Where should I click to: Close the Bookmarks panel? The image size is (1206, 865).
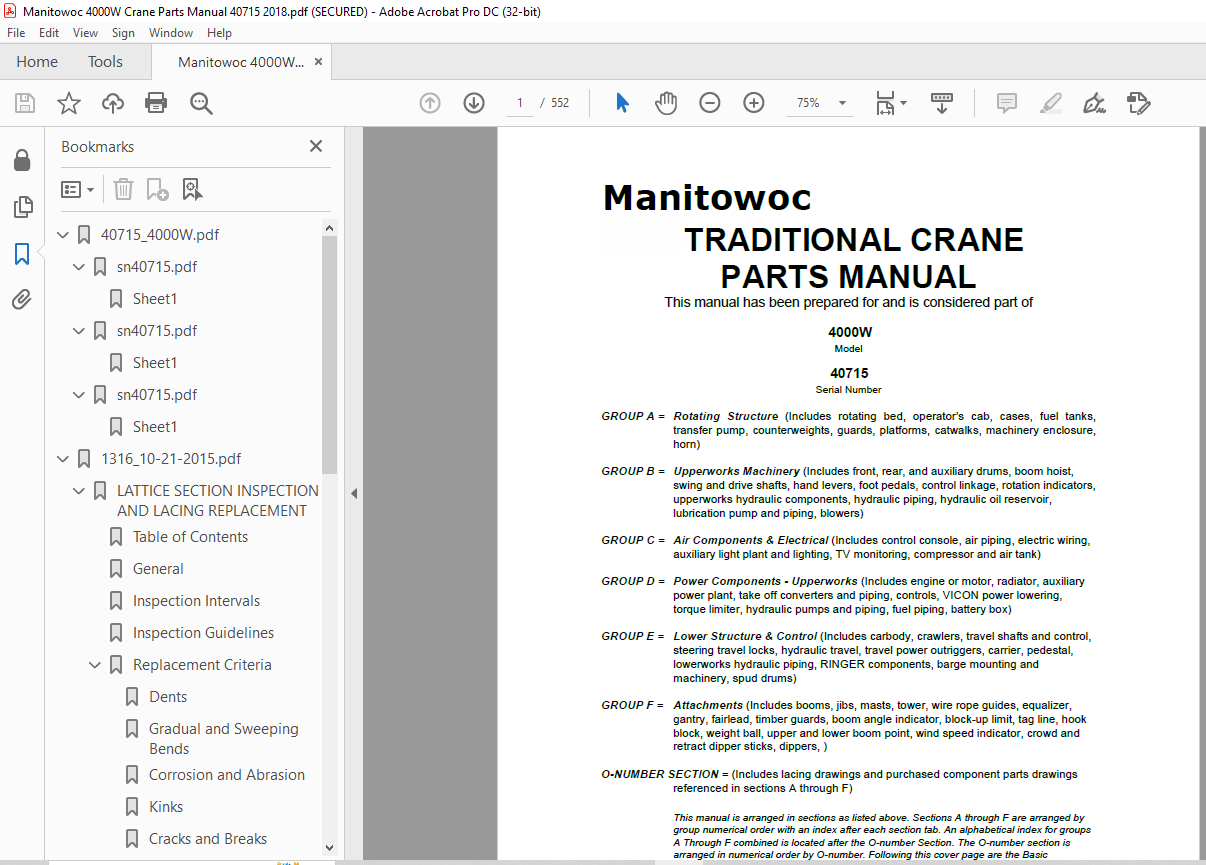[316, 146]
